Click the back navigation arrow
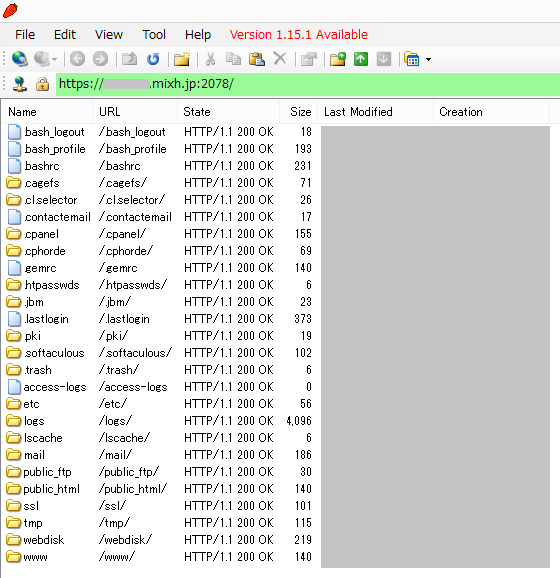Image resolution: width=560 pixels, height=578 pixels. [77, 59]
